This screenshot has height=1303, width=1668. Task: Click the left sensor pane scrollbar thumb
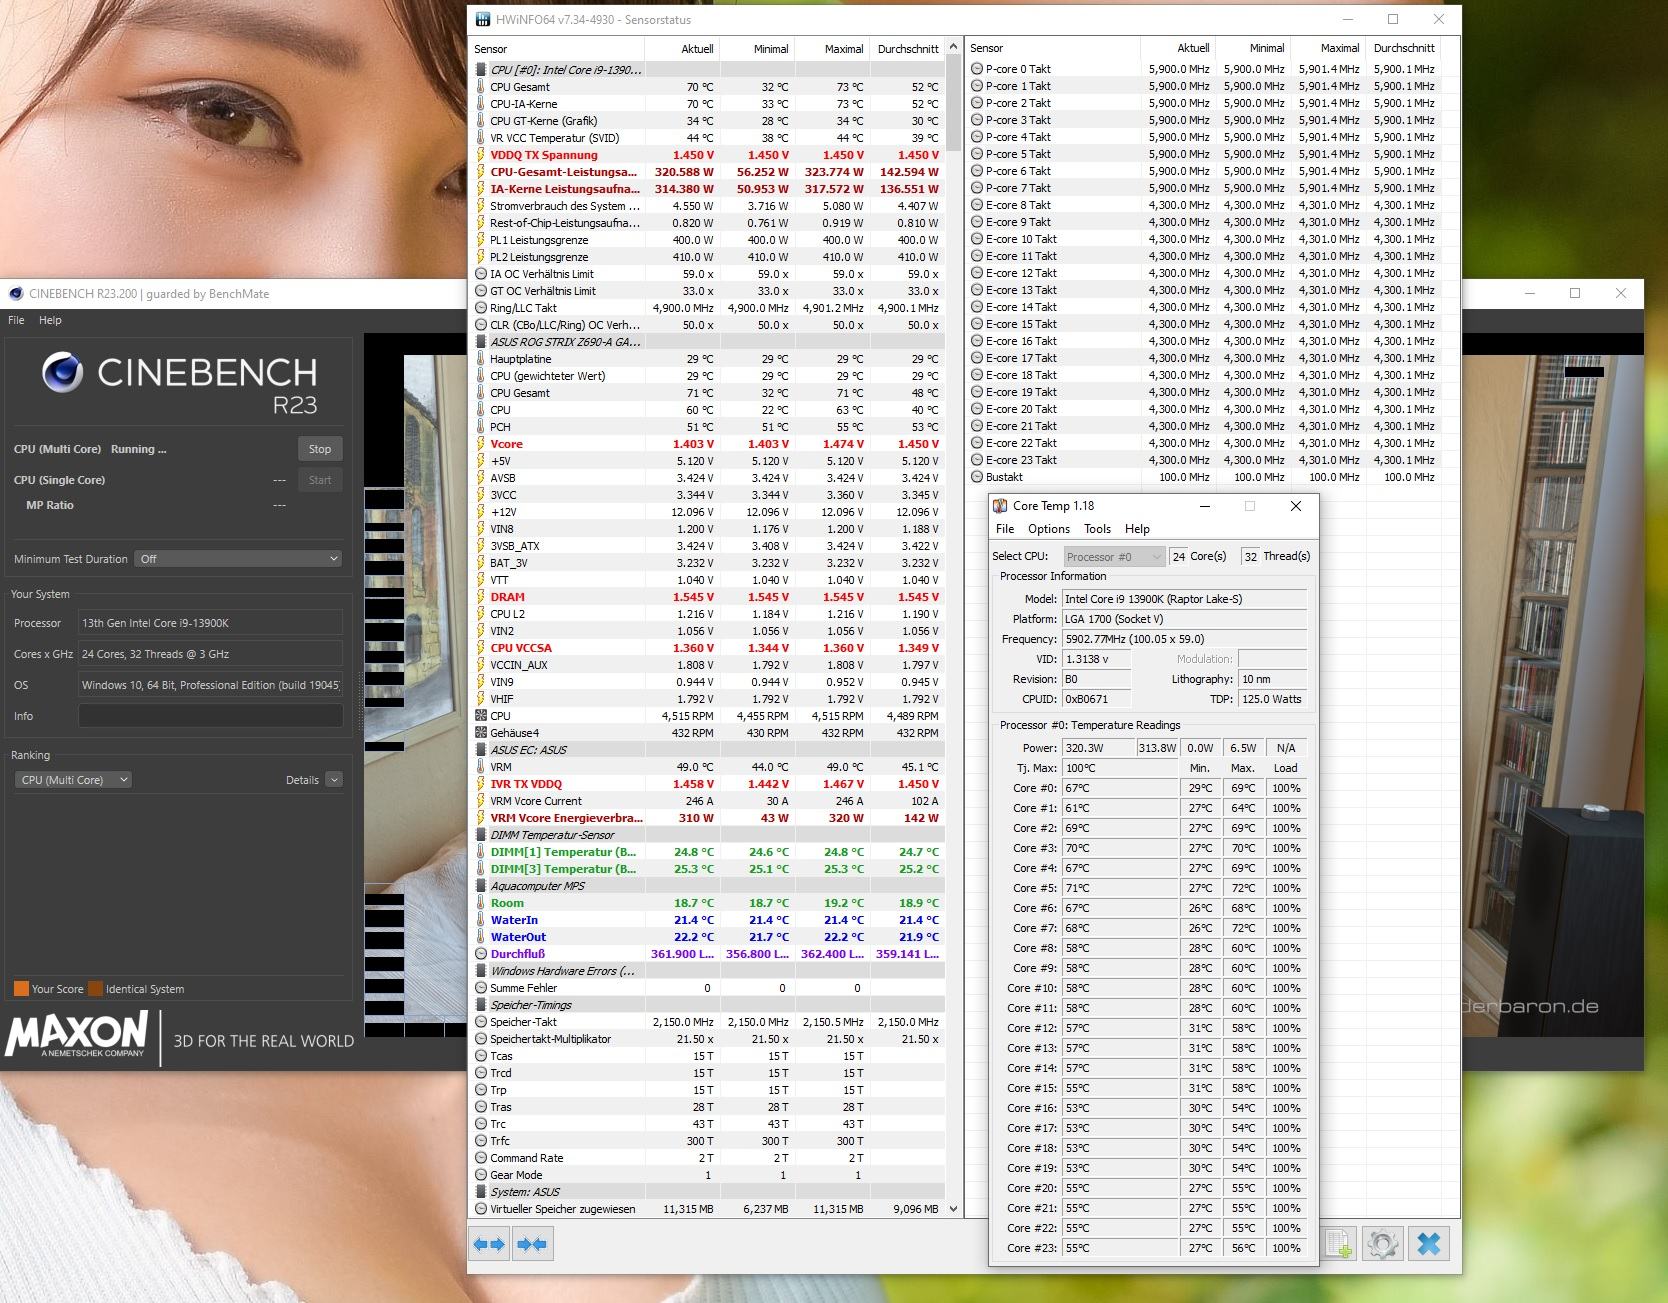(x=953, y=105)
